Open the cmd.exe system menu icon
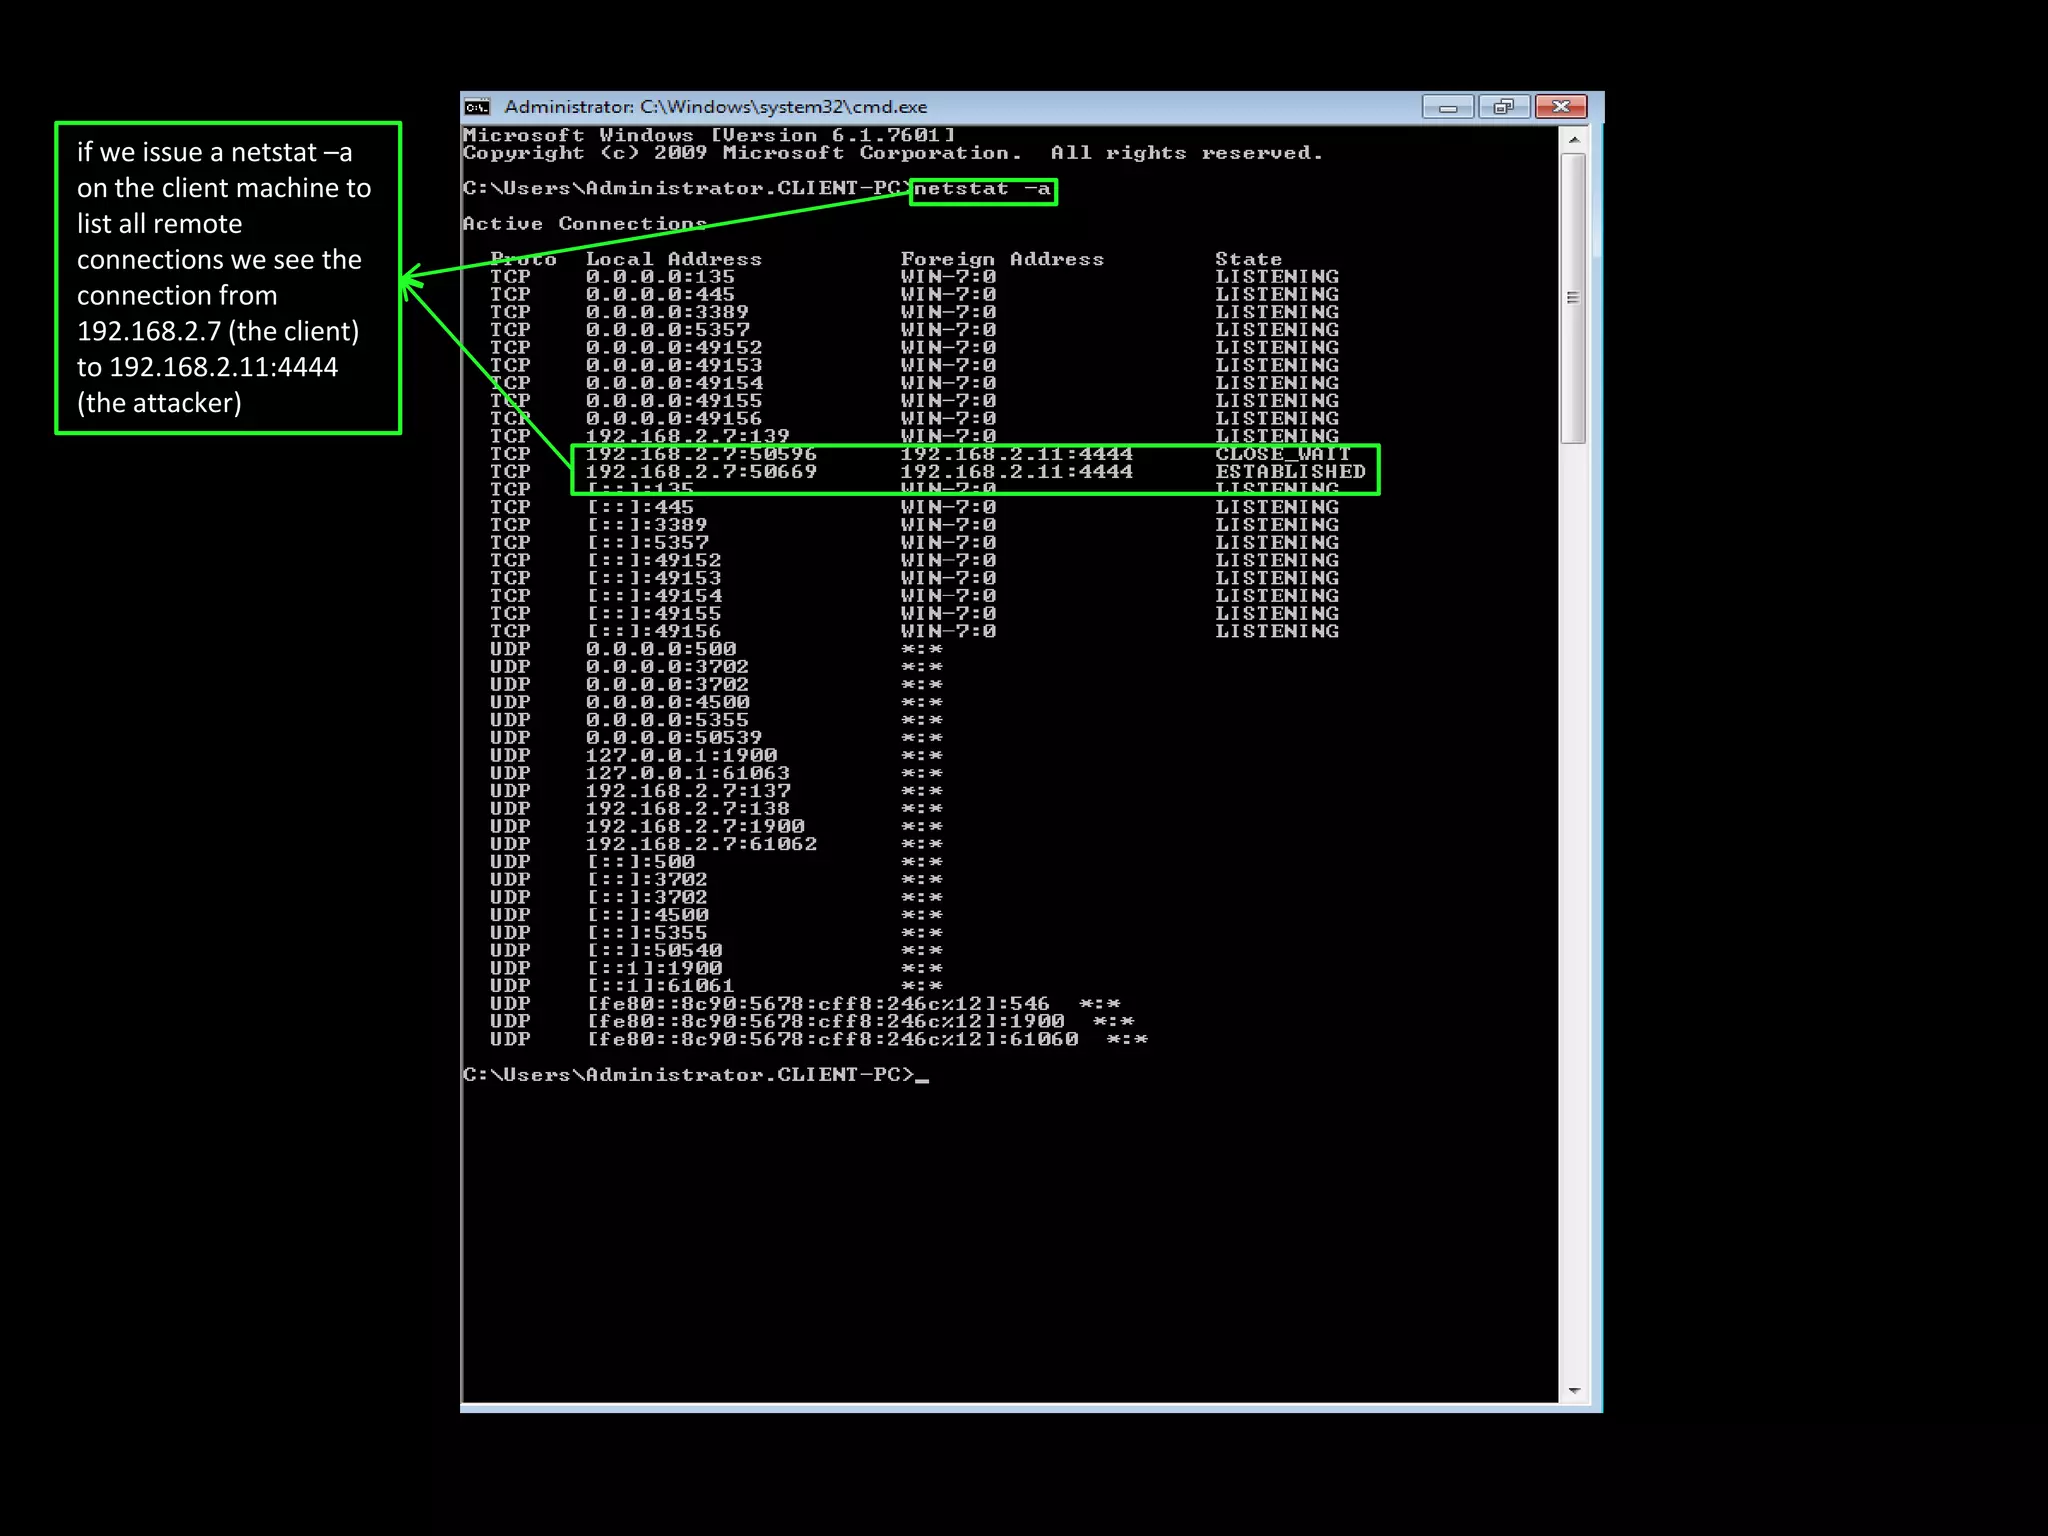2048x1536 pixels. tap(477, 107)
